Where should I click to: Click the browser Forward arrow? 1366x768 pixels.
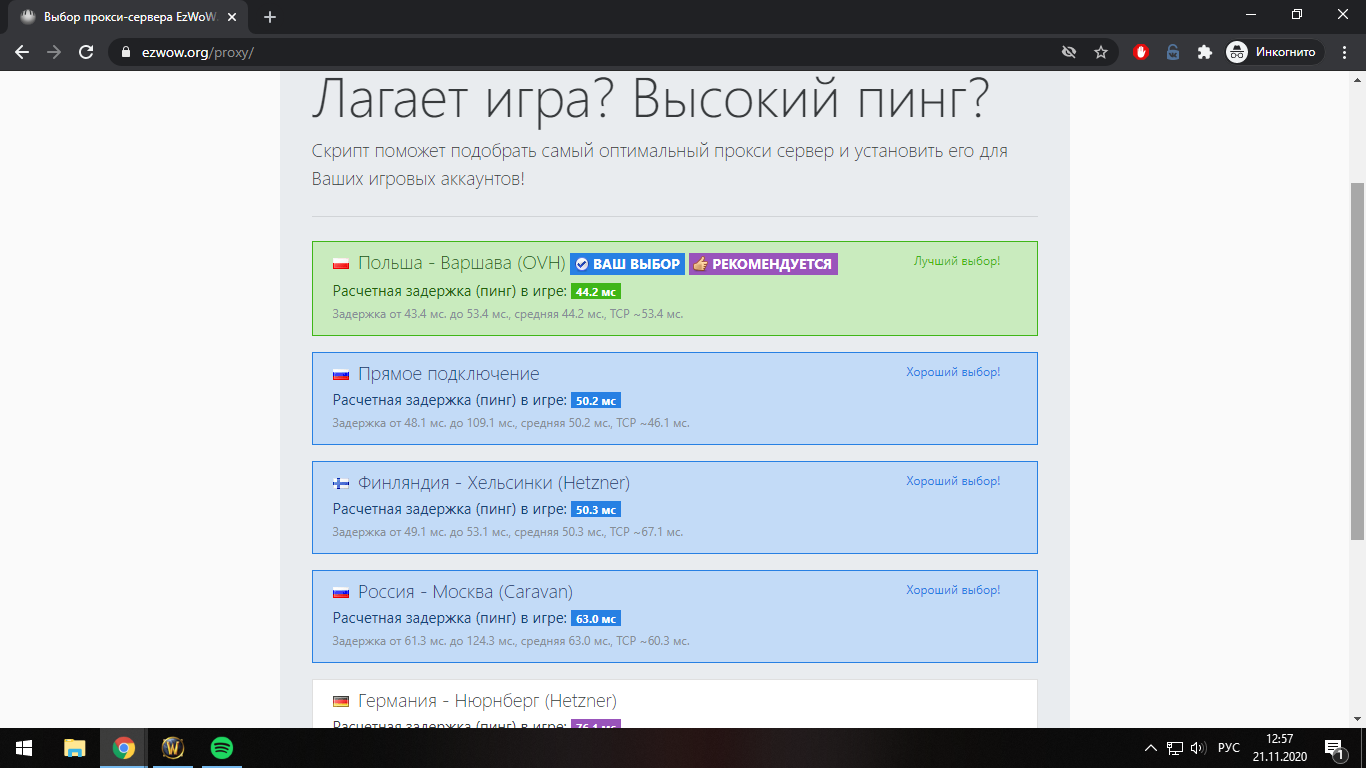click(54, 52)
